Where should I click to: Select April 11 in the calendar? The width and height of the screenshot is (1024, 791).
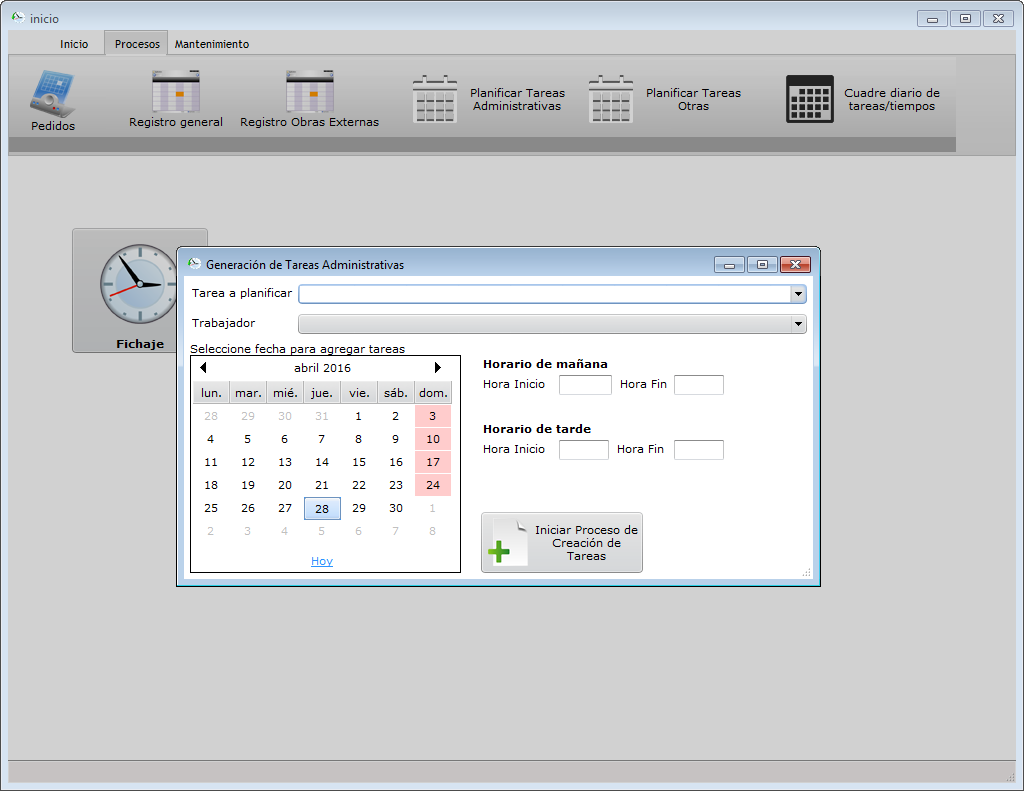(x=211, y=462)
